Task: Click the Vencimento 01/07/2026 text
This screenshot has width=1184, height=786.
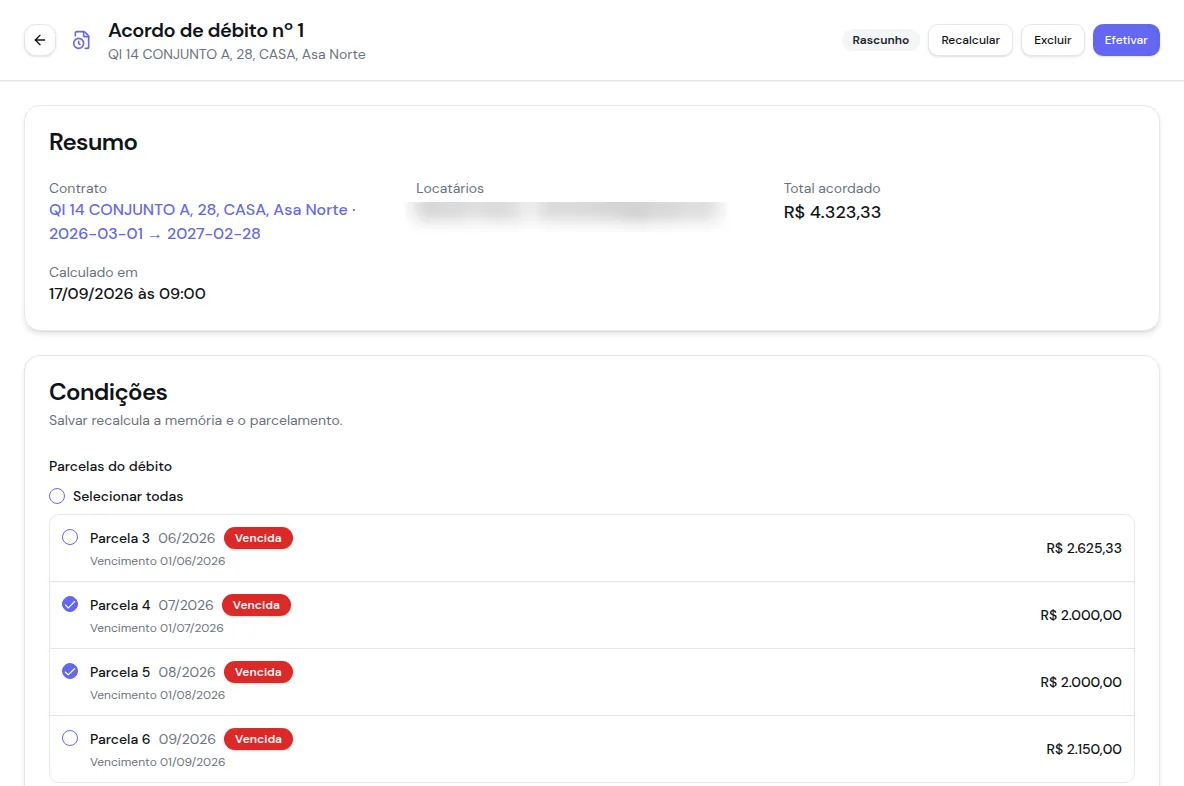Action: click(156, 628)
